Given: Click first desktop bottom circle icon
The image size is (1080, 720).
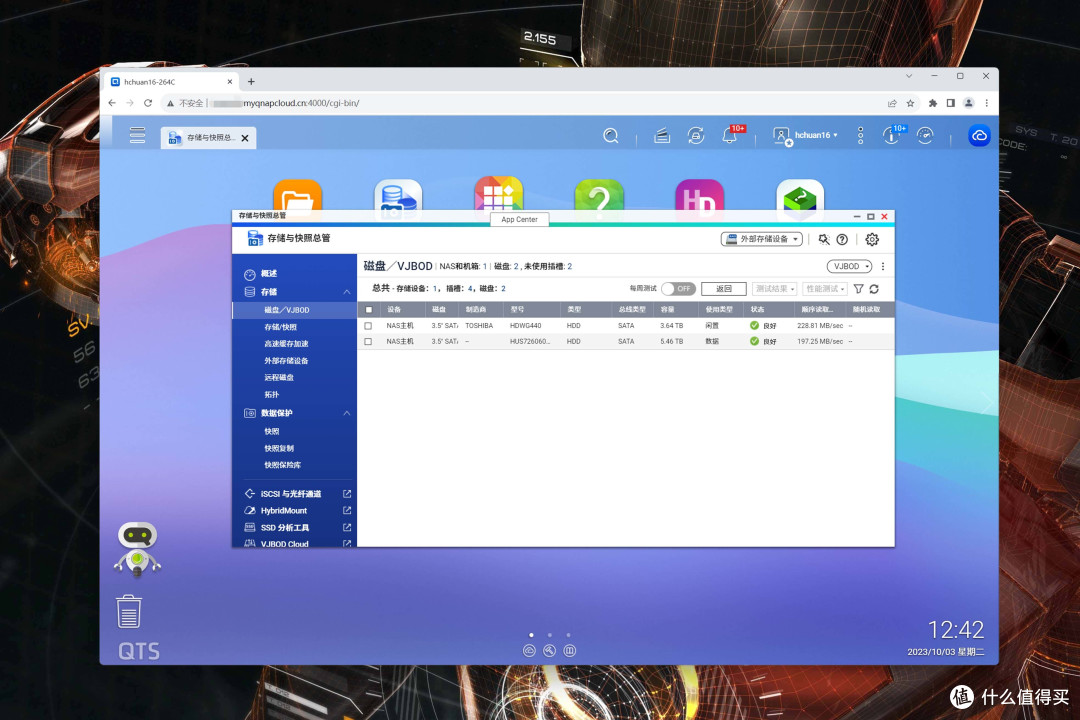Looking at the screenshot, I should (529, 650).
